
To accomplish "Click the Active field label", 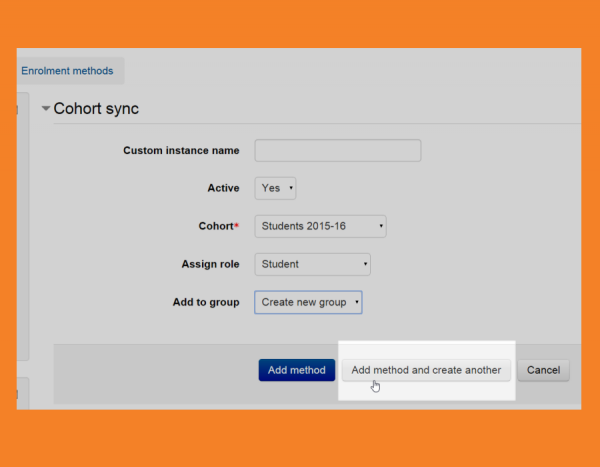I will (x=223, y=188).
